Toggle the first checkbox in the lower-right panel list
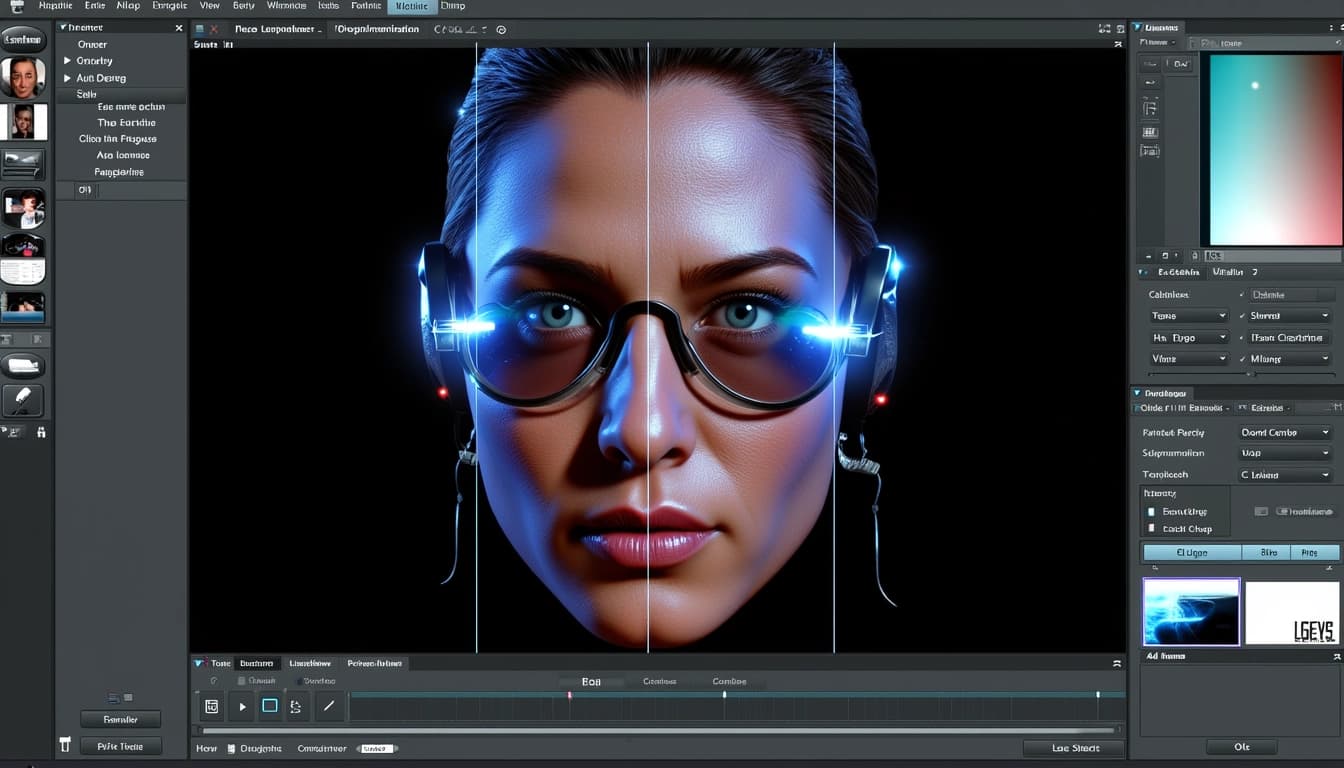 tap(1151, 512)
